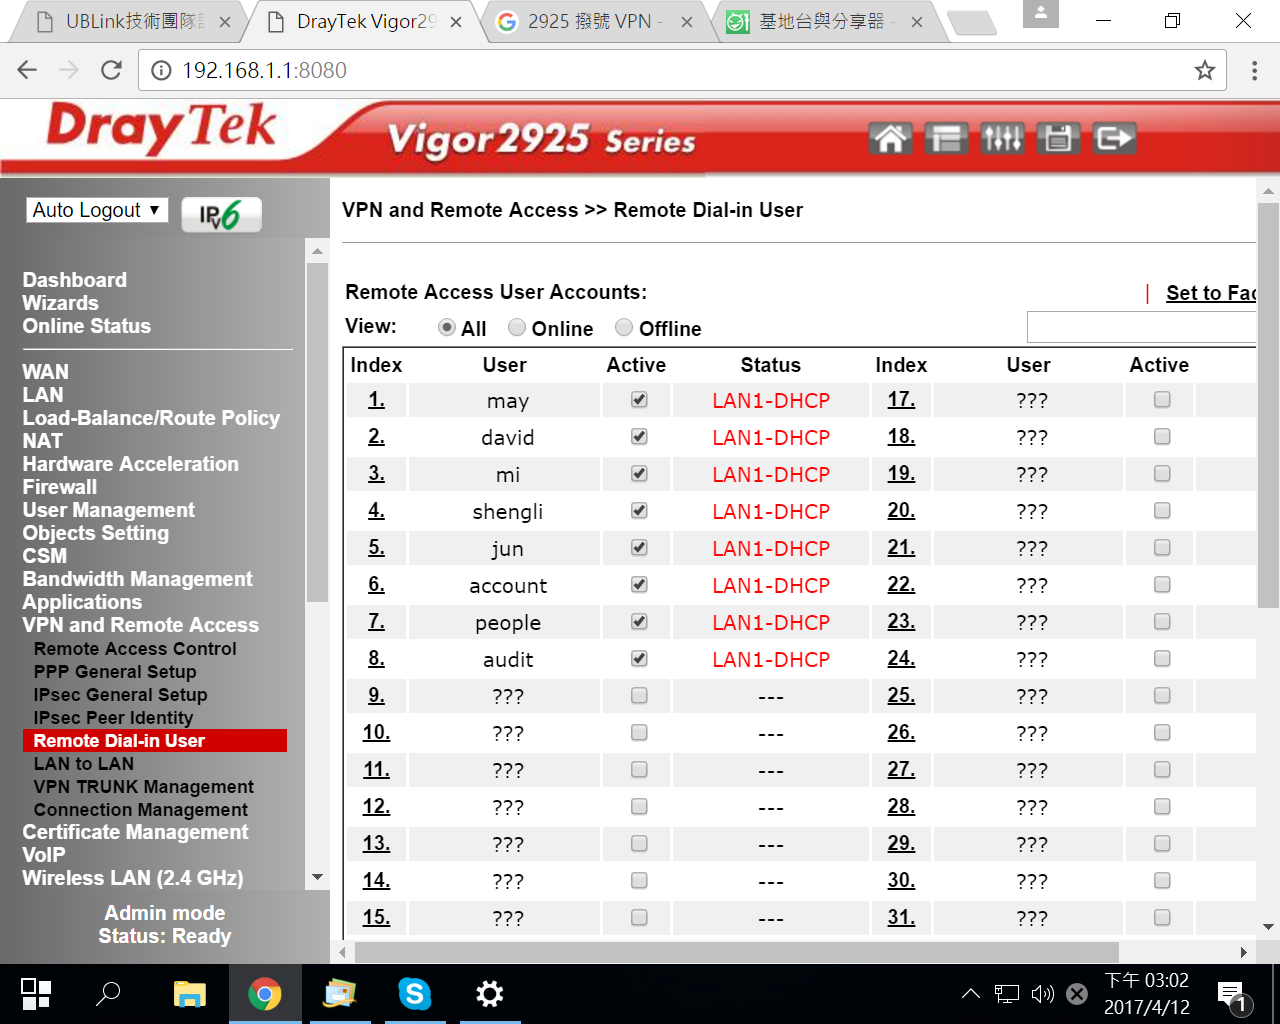
Task: Reload the router page
Action: [x=111, y=70]
